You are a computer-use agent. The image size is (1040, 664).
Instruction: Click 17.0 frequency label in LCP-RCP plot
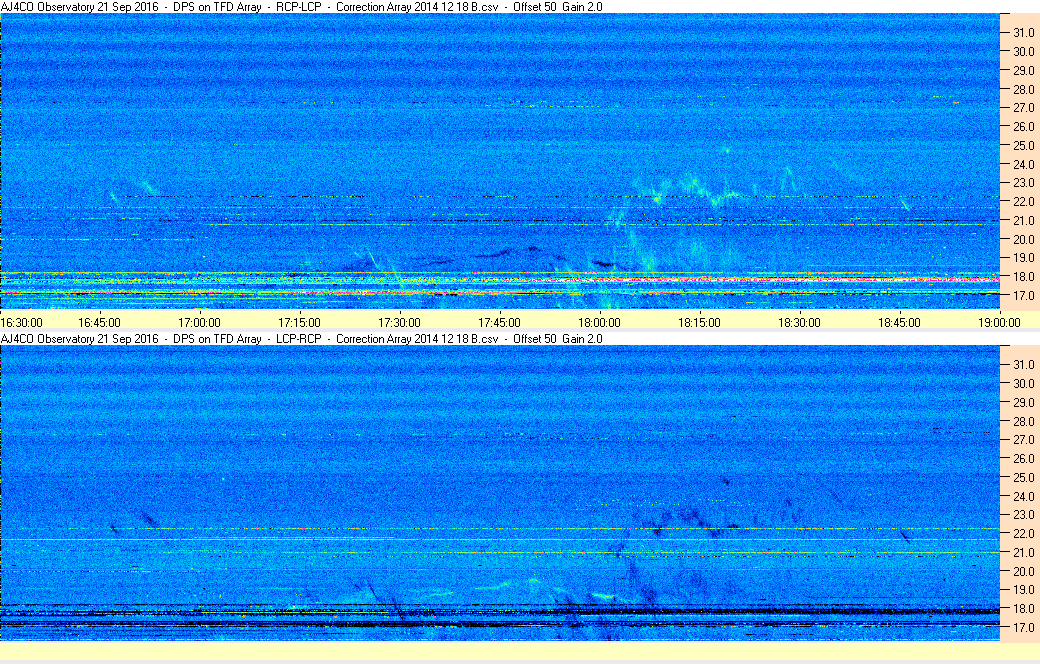[x=1023, y=627]
